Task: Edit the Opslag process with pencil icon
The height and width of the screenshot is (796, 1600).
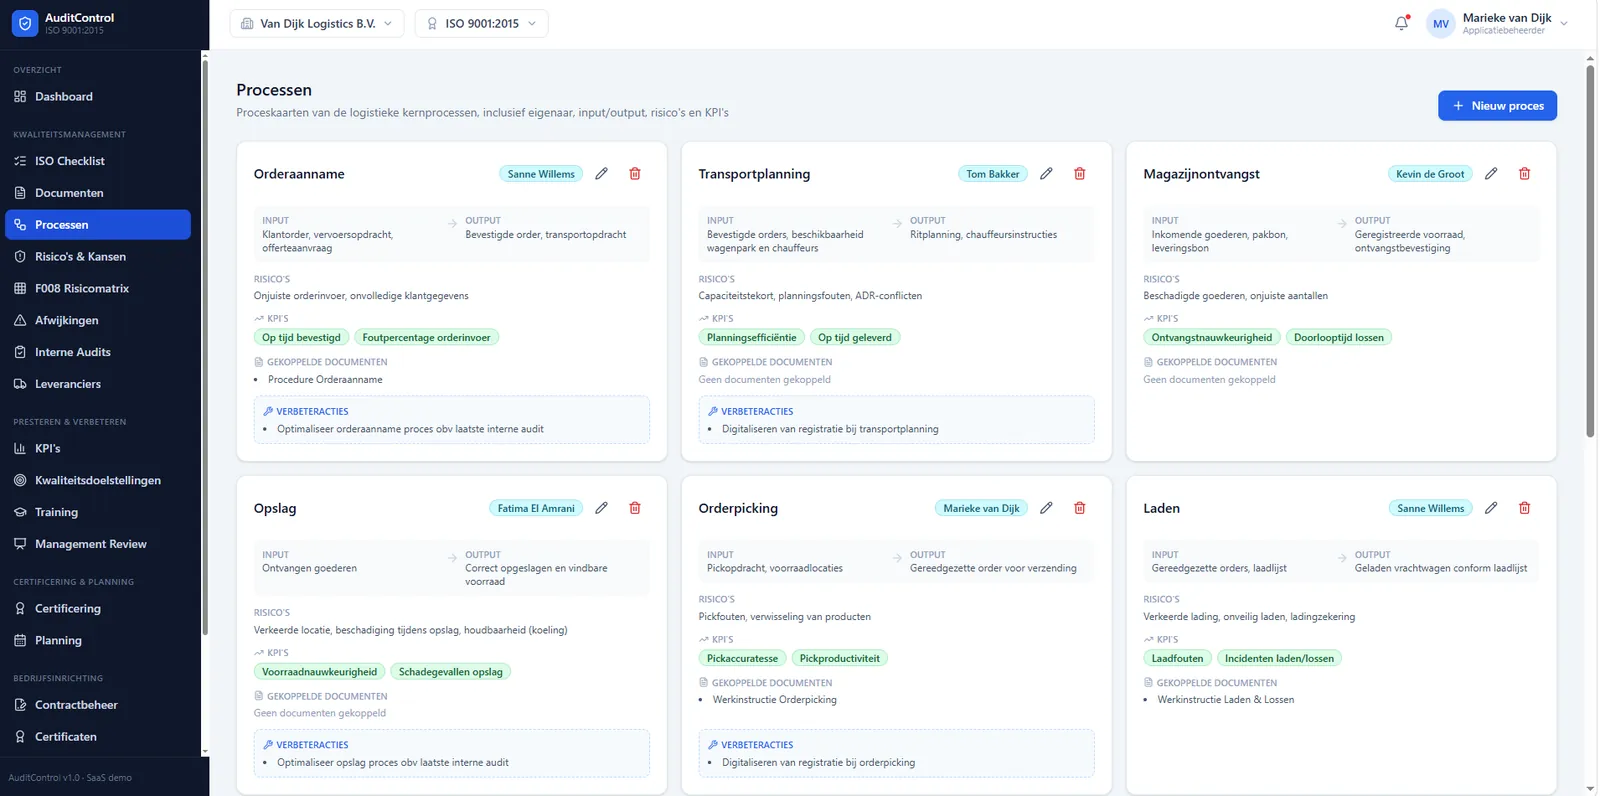Action: pos(601,508)
